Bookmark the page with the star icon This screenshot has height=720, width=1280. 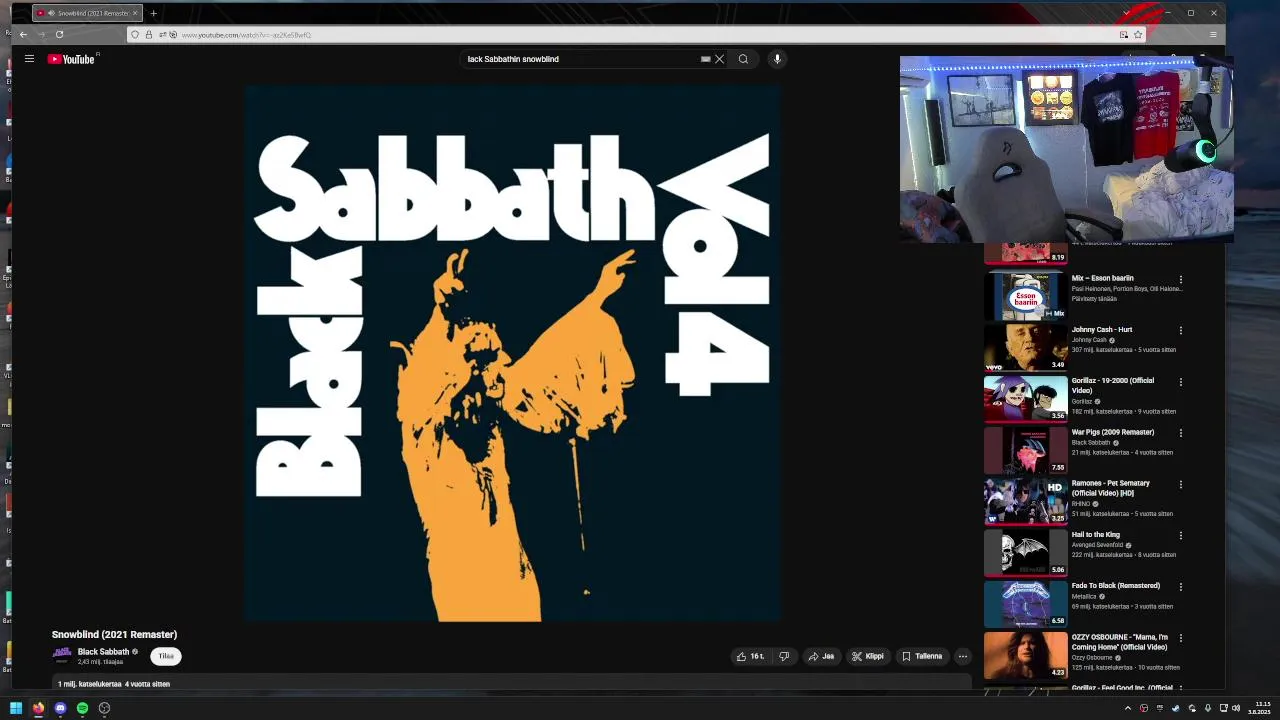1137,35
